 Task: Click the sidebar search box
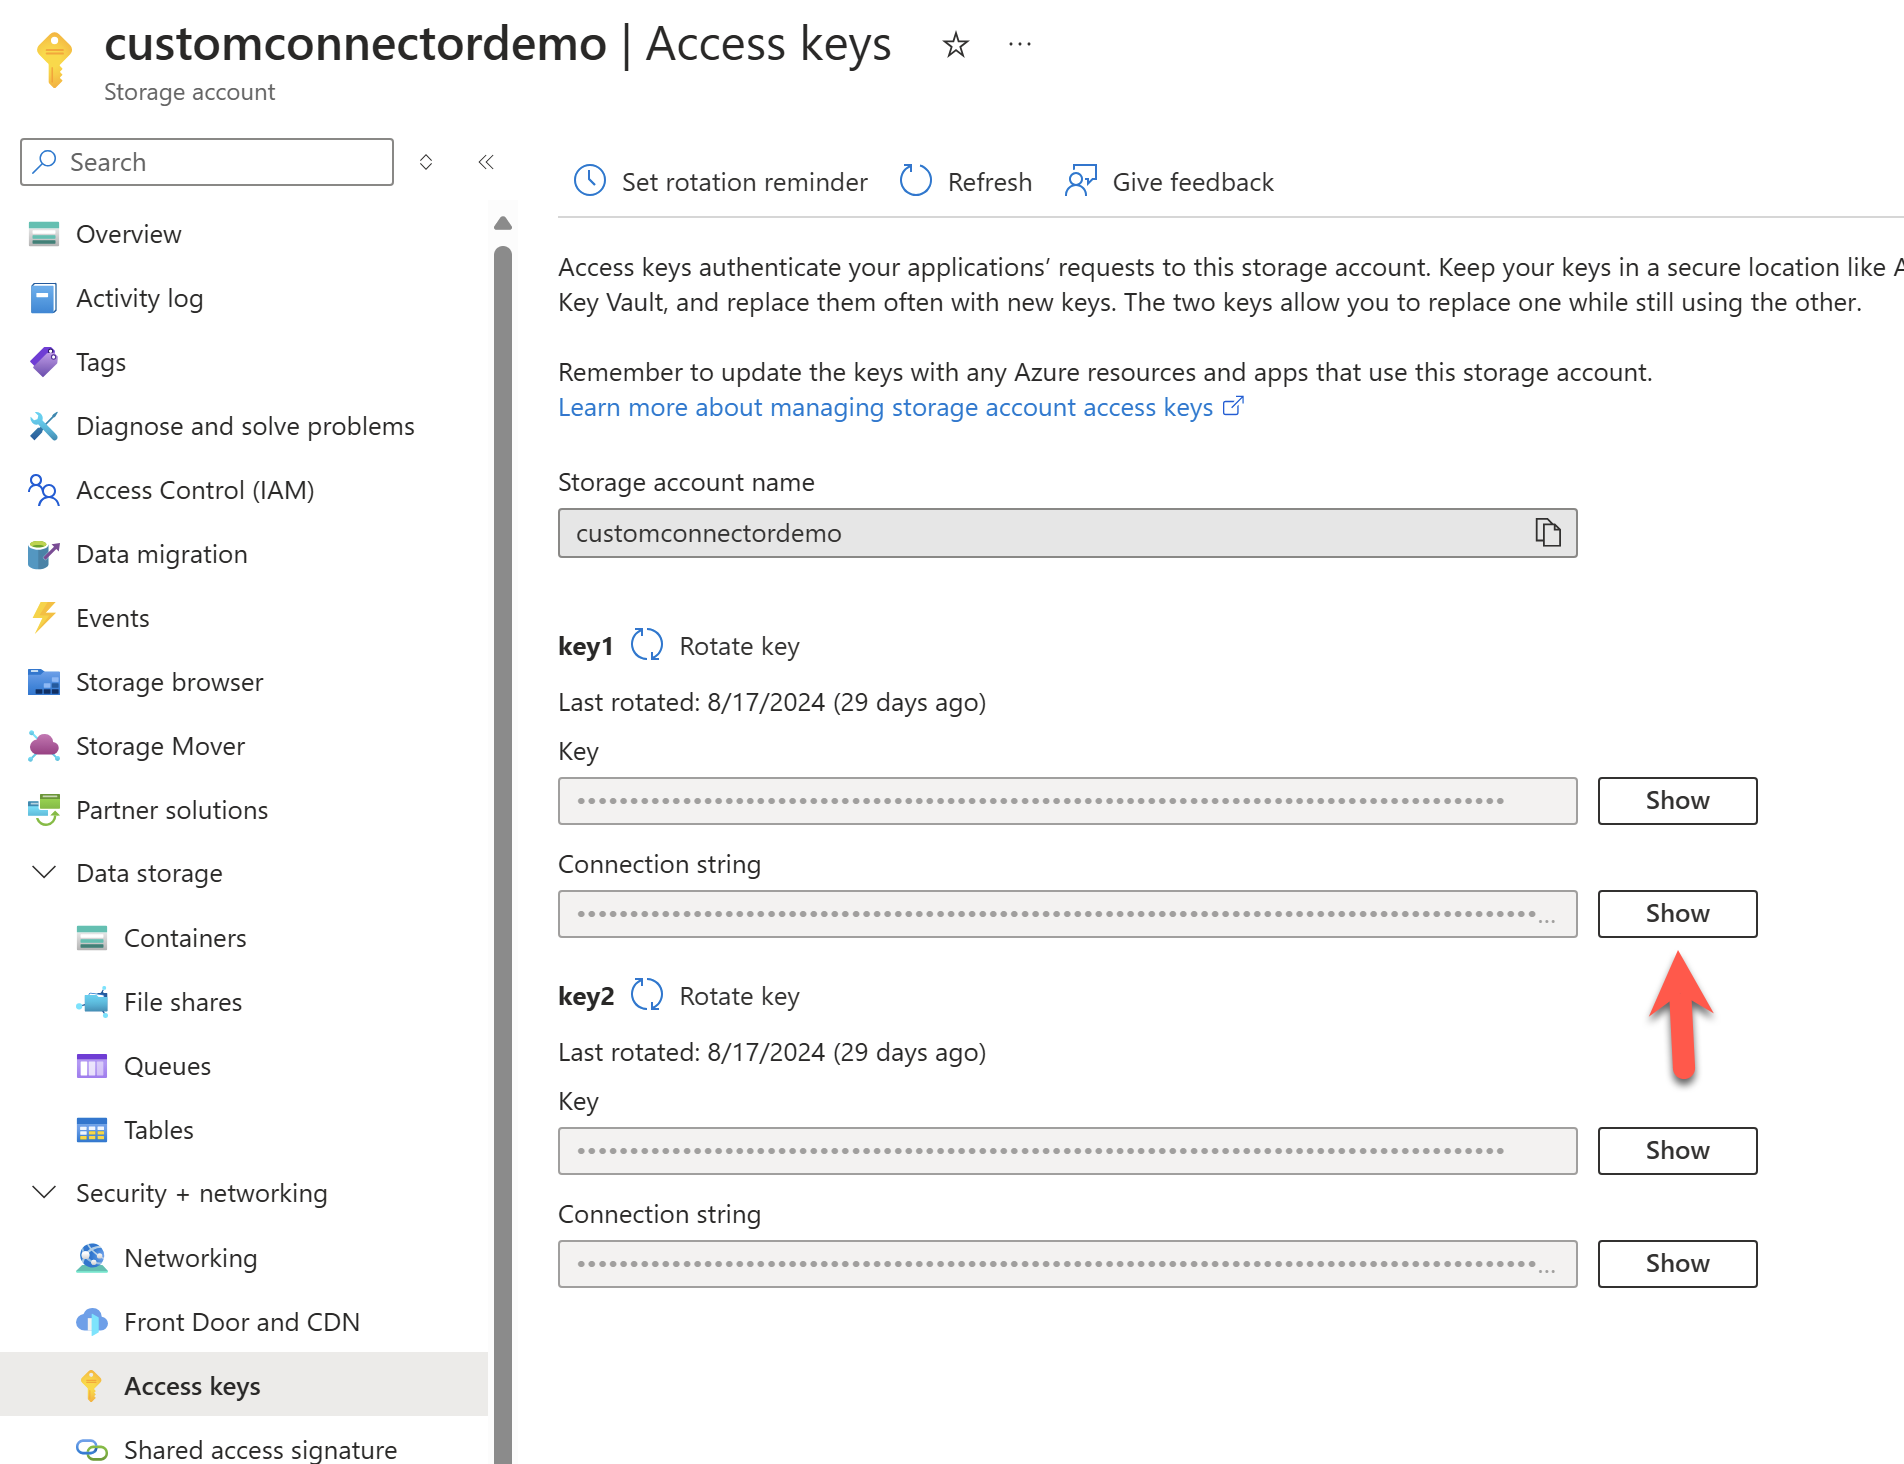tap(206, 161)
